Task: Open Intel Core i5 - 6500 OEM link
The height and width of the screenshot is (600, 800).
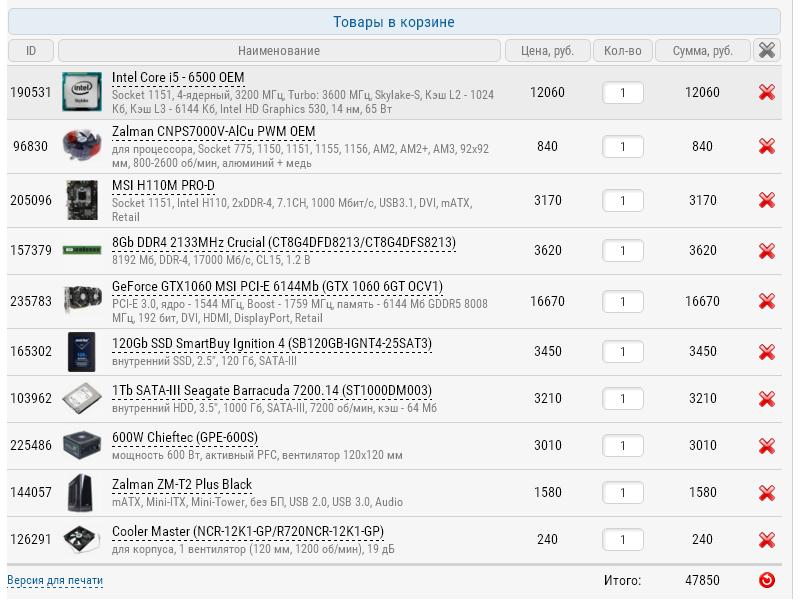Action: (178, 78)
